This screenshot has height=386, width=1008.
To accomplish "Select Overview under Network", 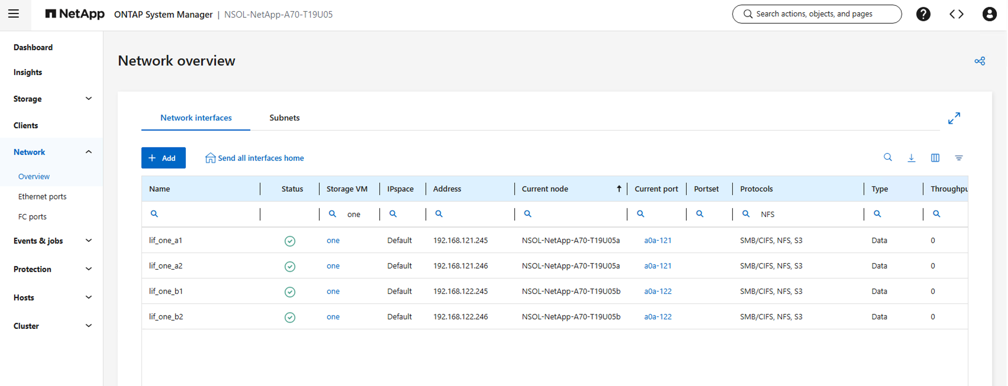I will tap(34, 176).
